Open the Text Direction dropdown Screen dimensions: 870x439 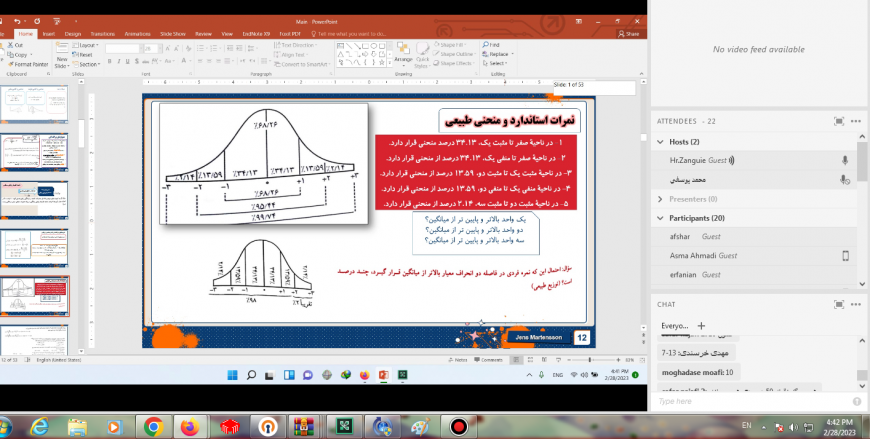(x=296, y=45)
